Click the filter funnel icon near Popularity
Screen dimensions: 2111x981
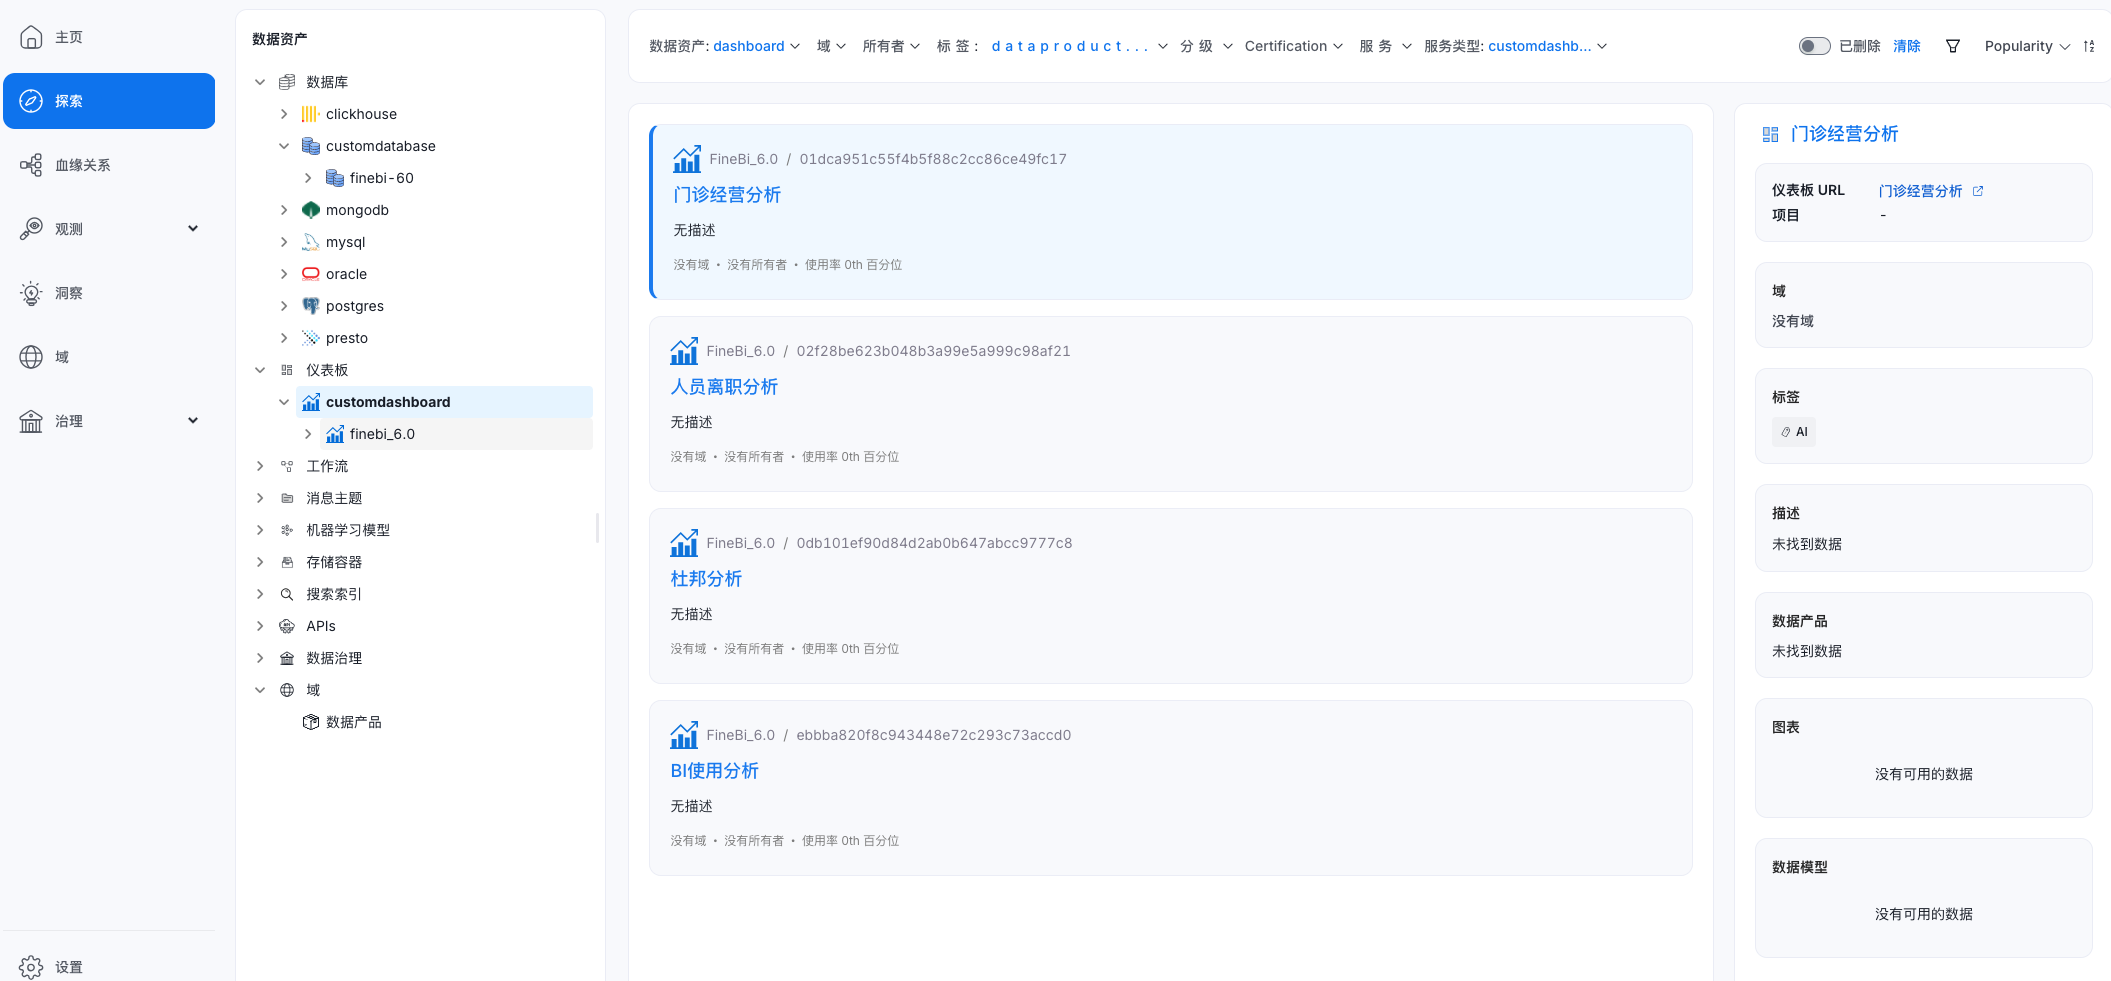(1953, 46)
